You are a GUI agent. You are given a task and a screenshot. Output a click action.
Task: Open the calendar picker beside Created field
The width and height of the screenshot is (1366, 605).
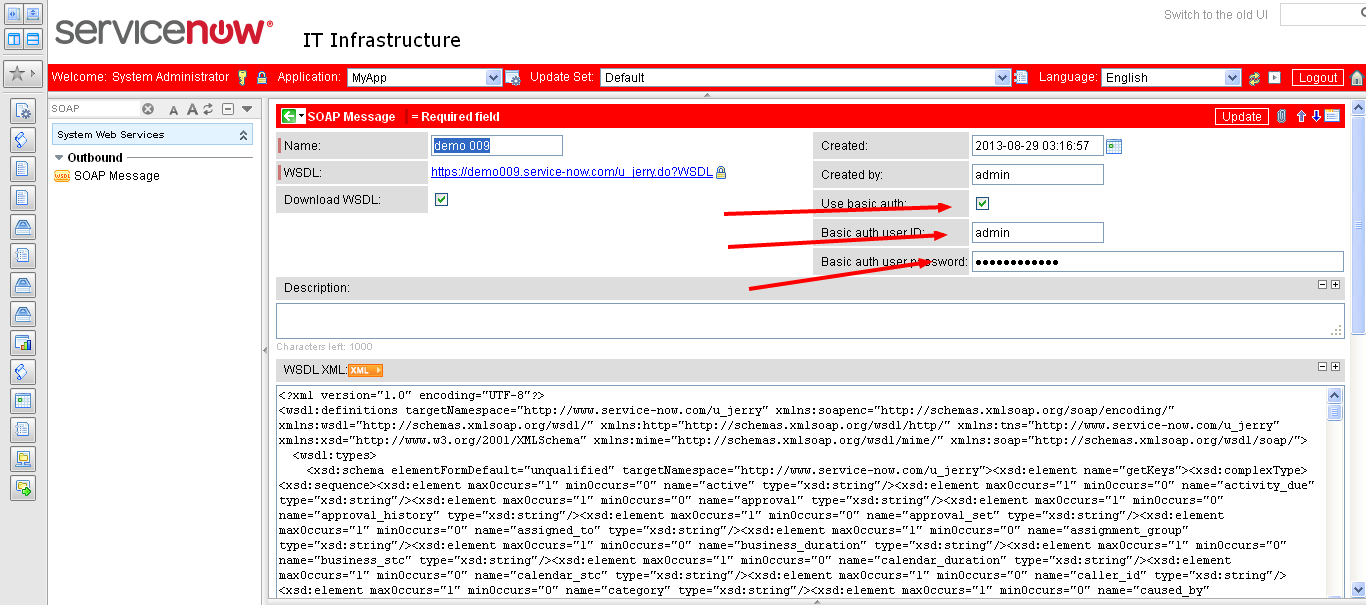[x=1114, y=146]
